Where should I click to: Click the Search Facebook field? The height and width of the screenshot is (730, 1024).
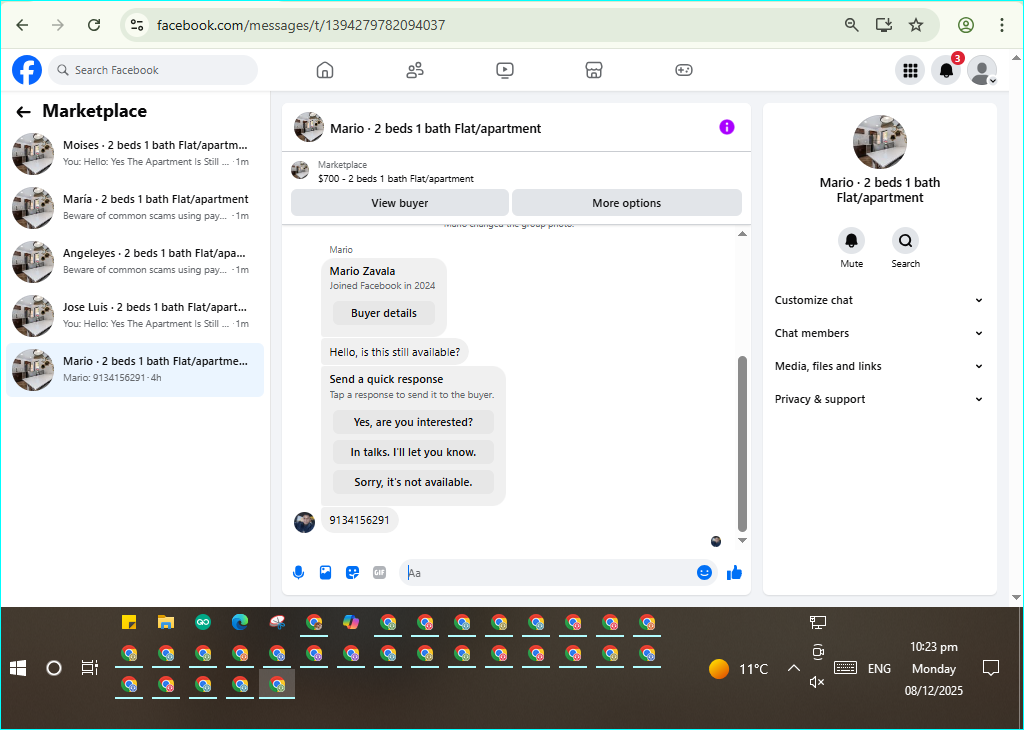153,70
